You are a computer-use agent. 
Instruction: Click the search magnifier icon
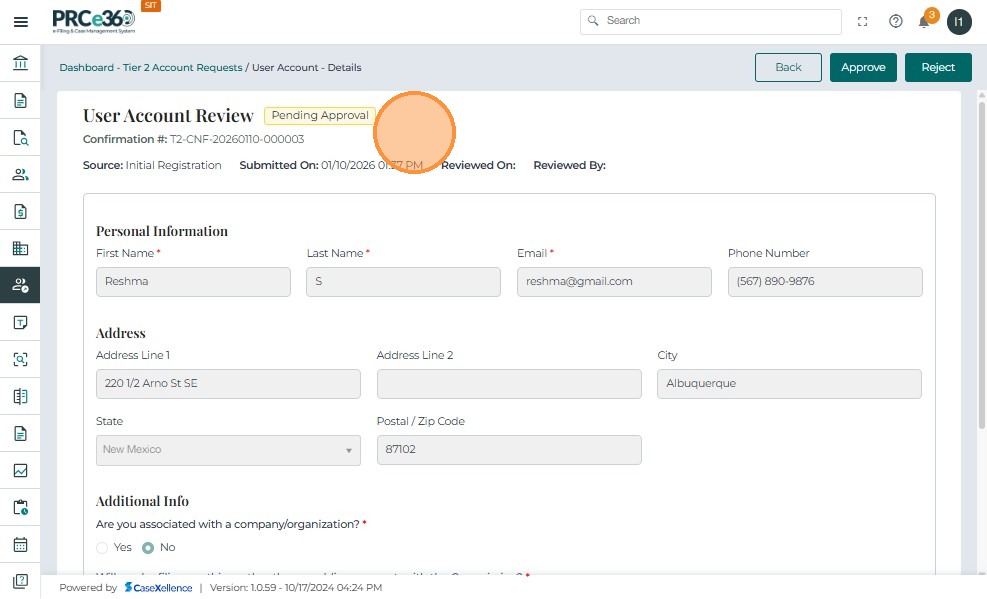click(592, 21)
